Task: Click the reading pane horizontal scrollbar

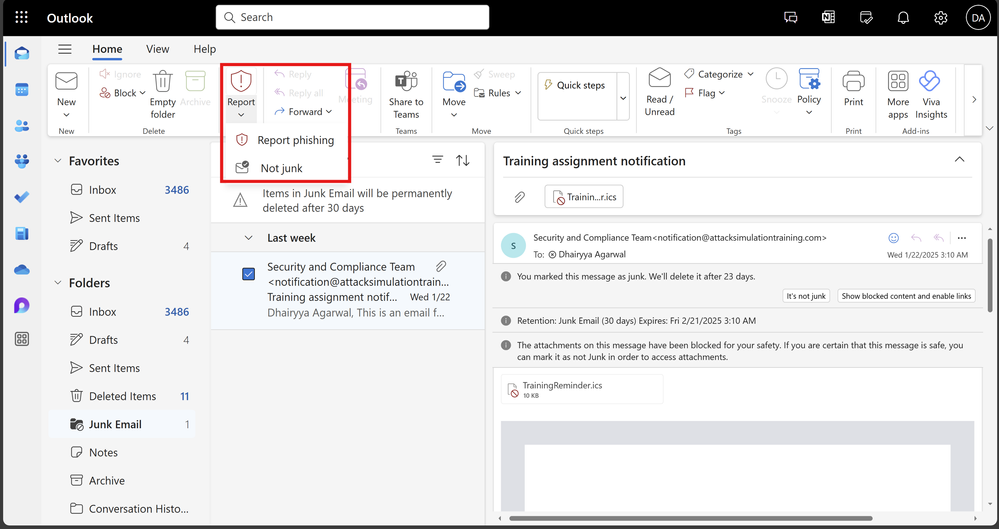Action: point(690,518)
